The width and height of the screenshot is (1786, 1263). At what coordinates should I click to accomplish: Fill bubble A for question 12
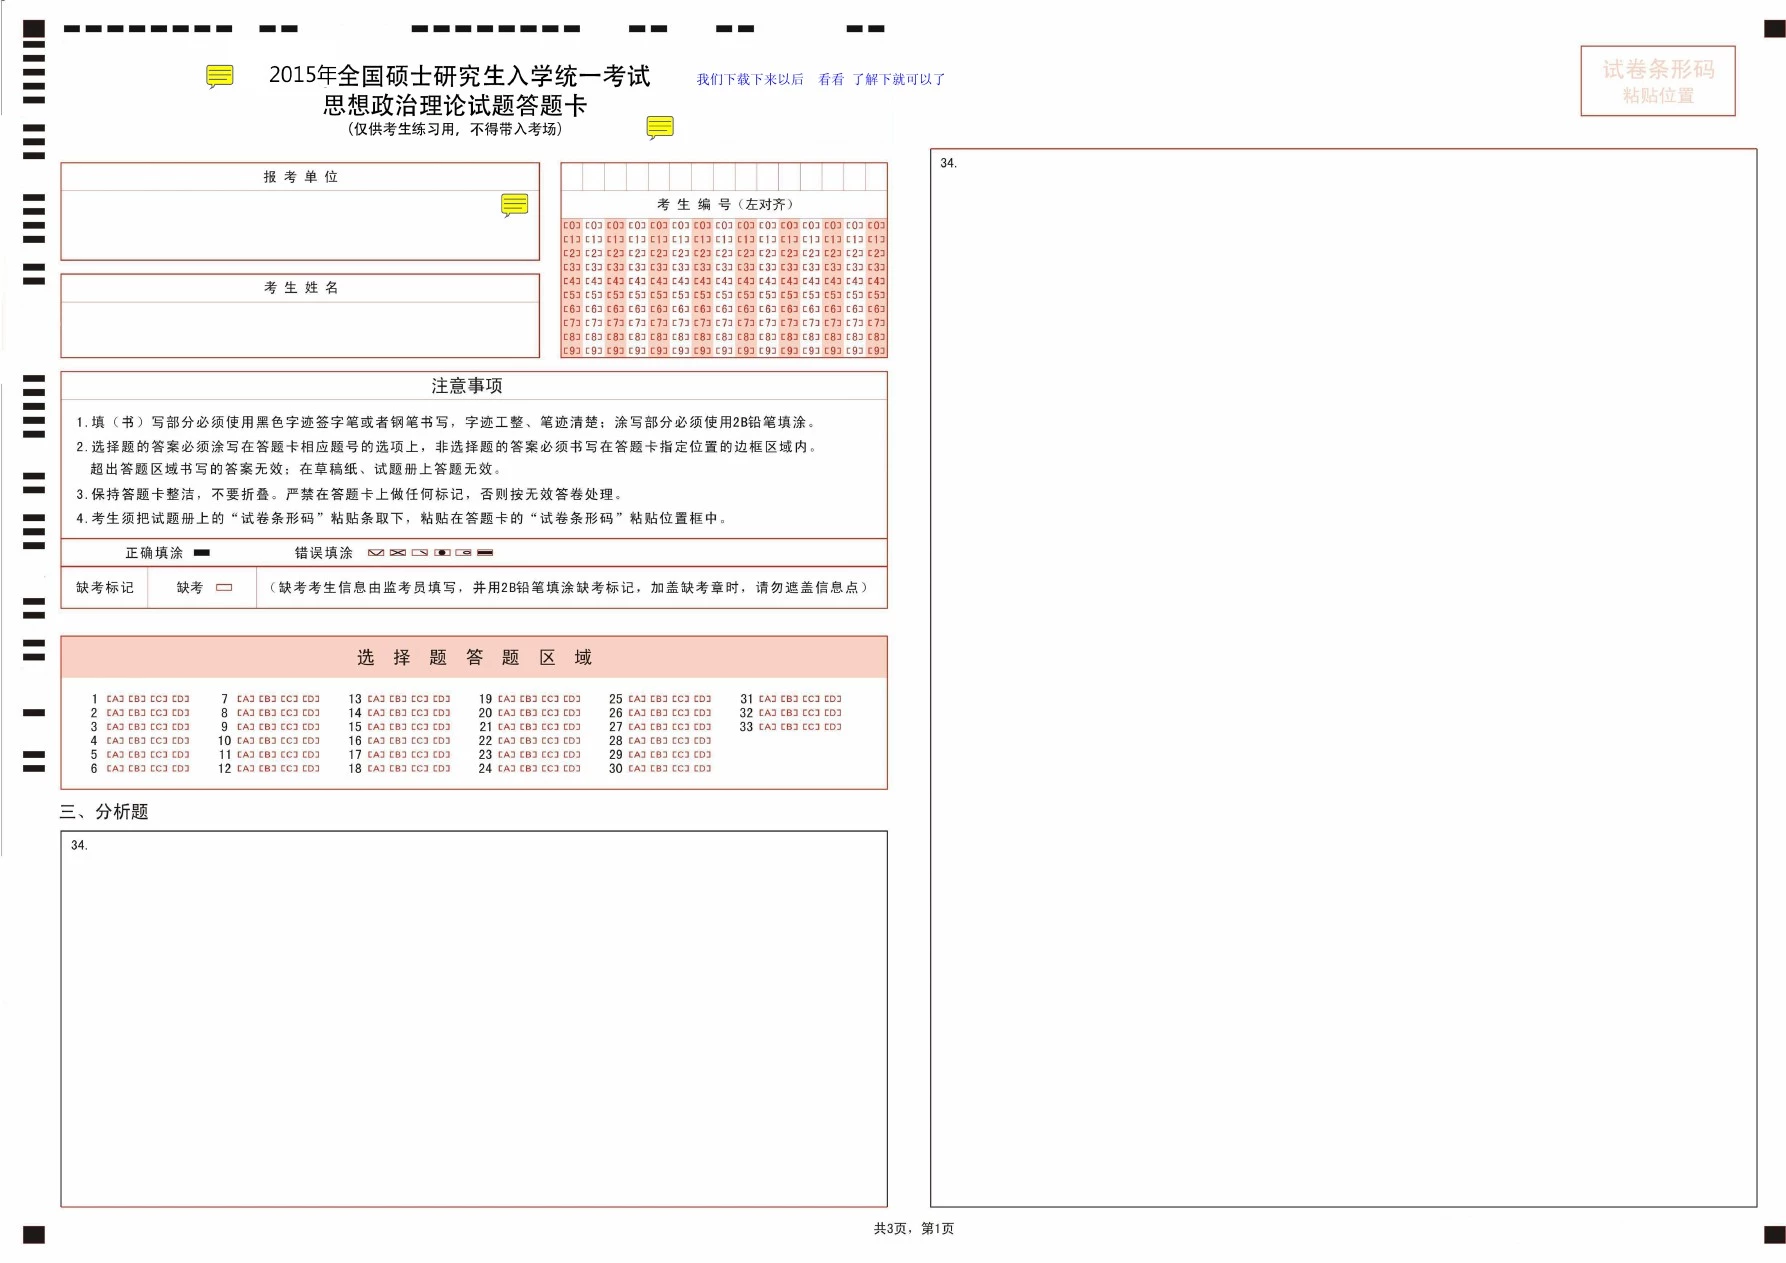[246, 769]
